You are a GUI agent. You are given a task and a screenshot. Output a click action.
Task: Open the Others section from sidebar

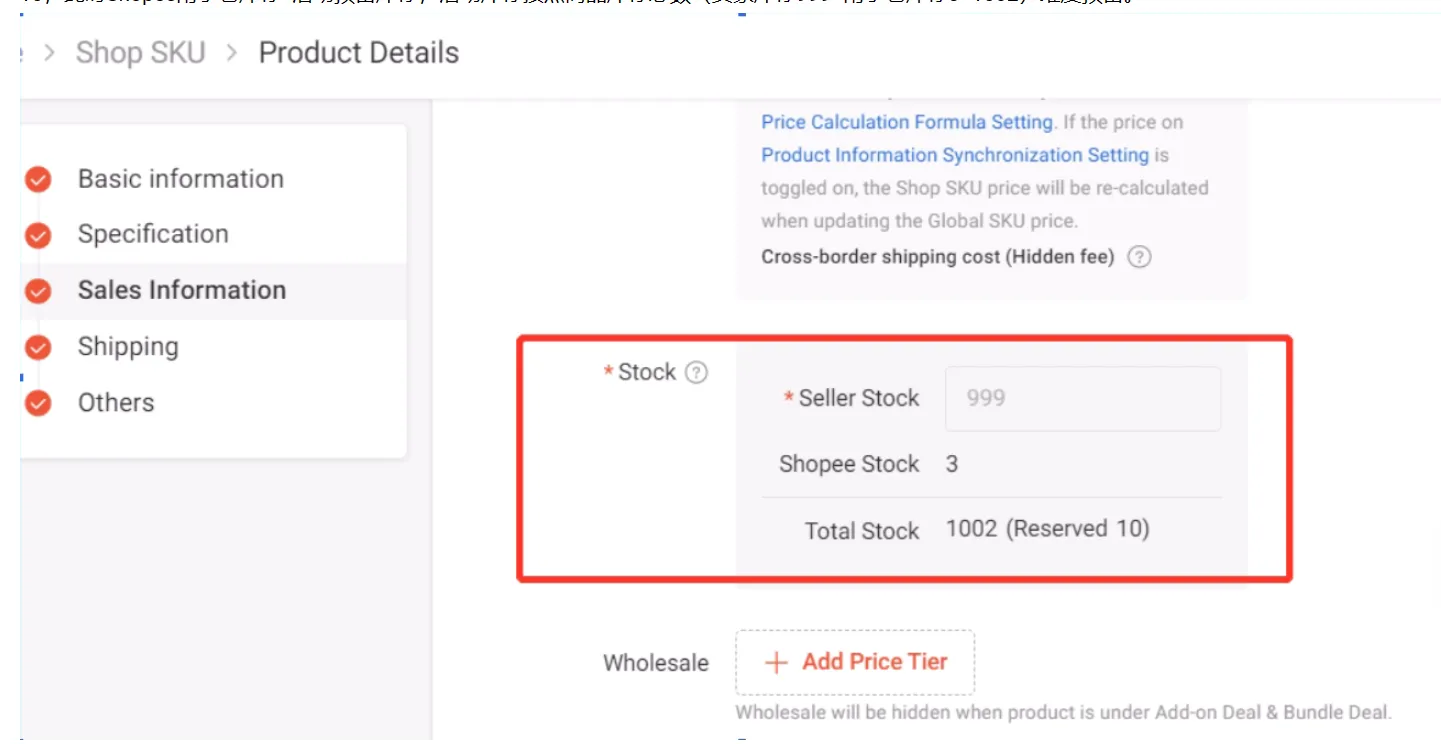click(115, 403)
